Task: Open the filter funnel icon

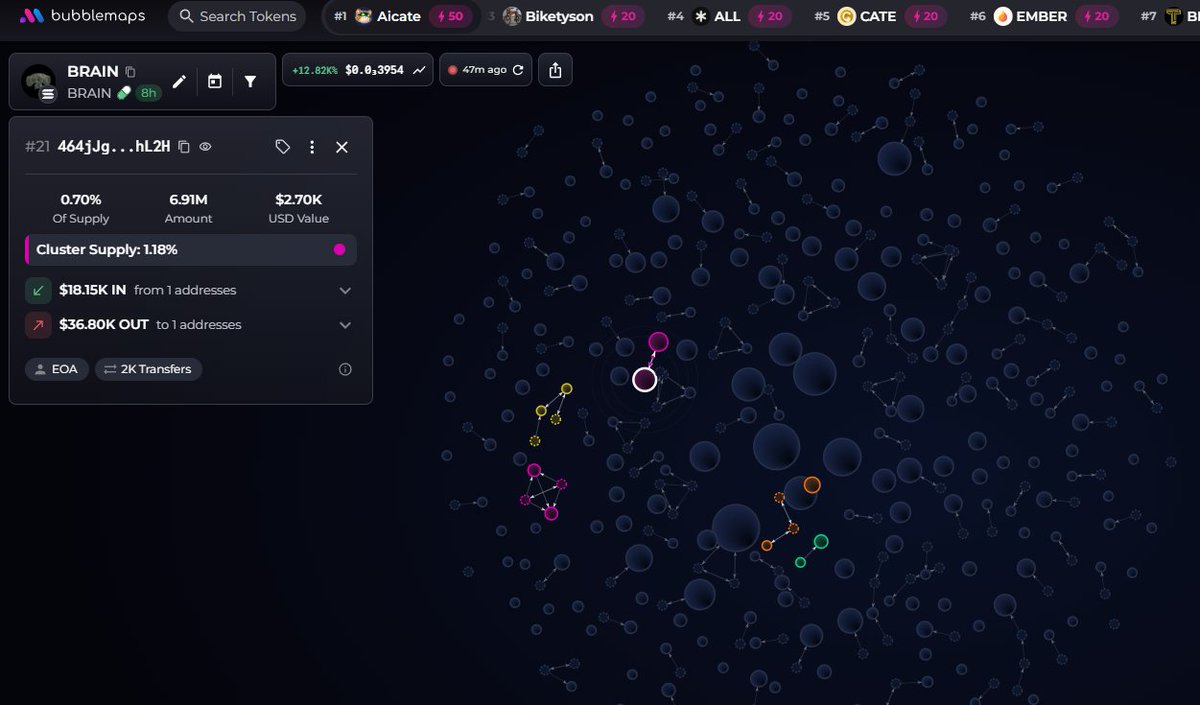Action: 250,82
